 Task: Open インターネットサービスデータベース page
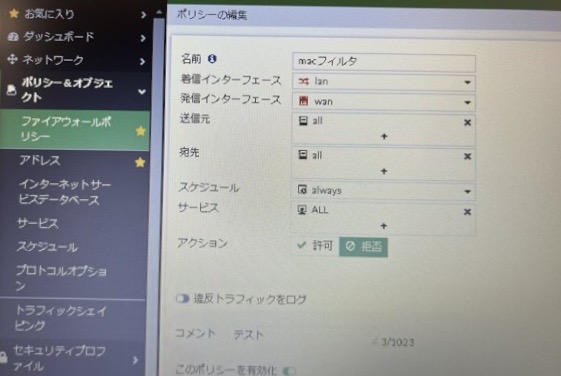point(64,192)
